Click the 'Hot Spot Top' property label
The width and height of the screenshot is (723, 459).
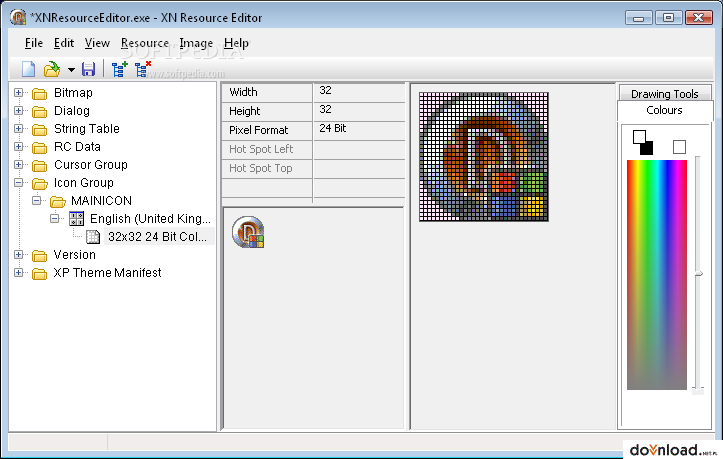click(261, 168)
